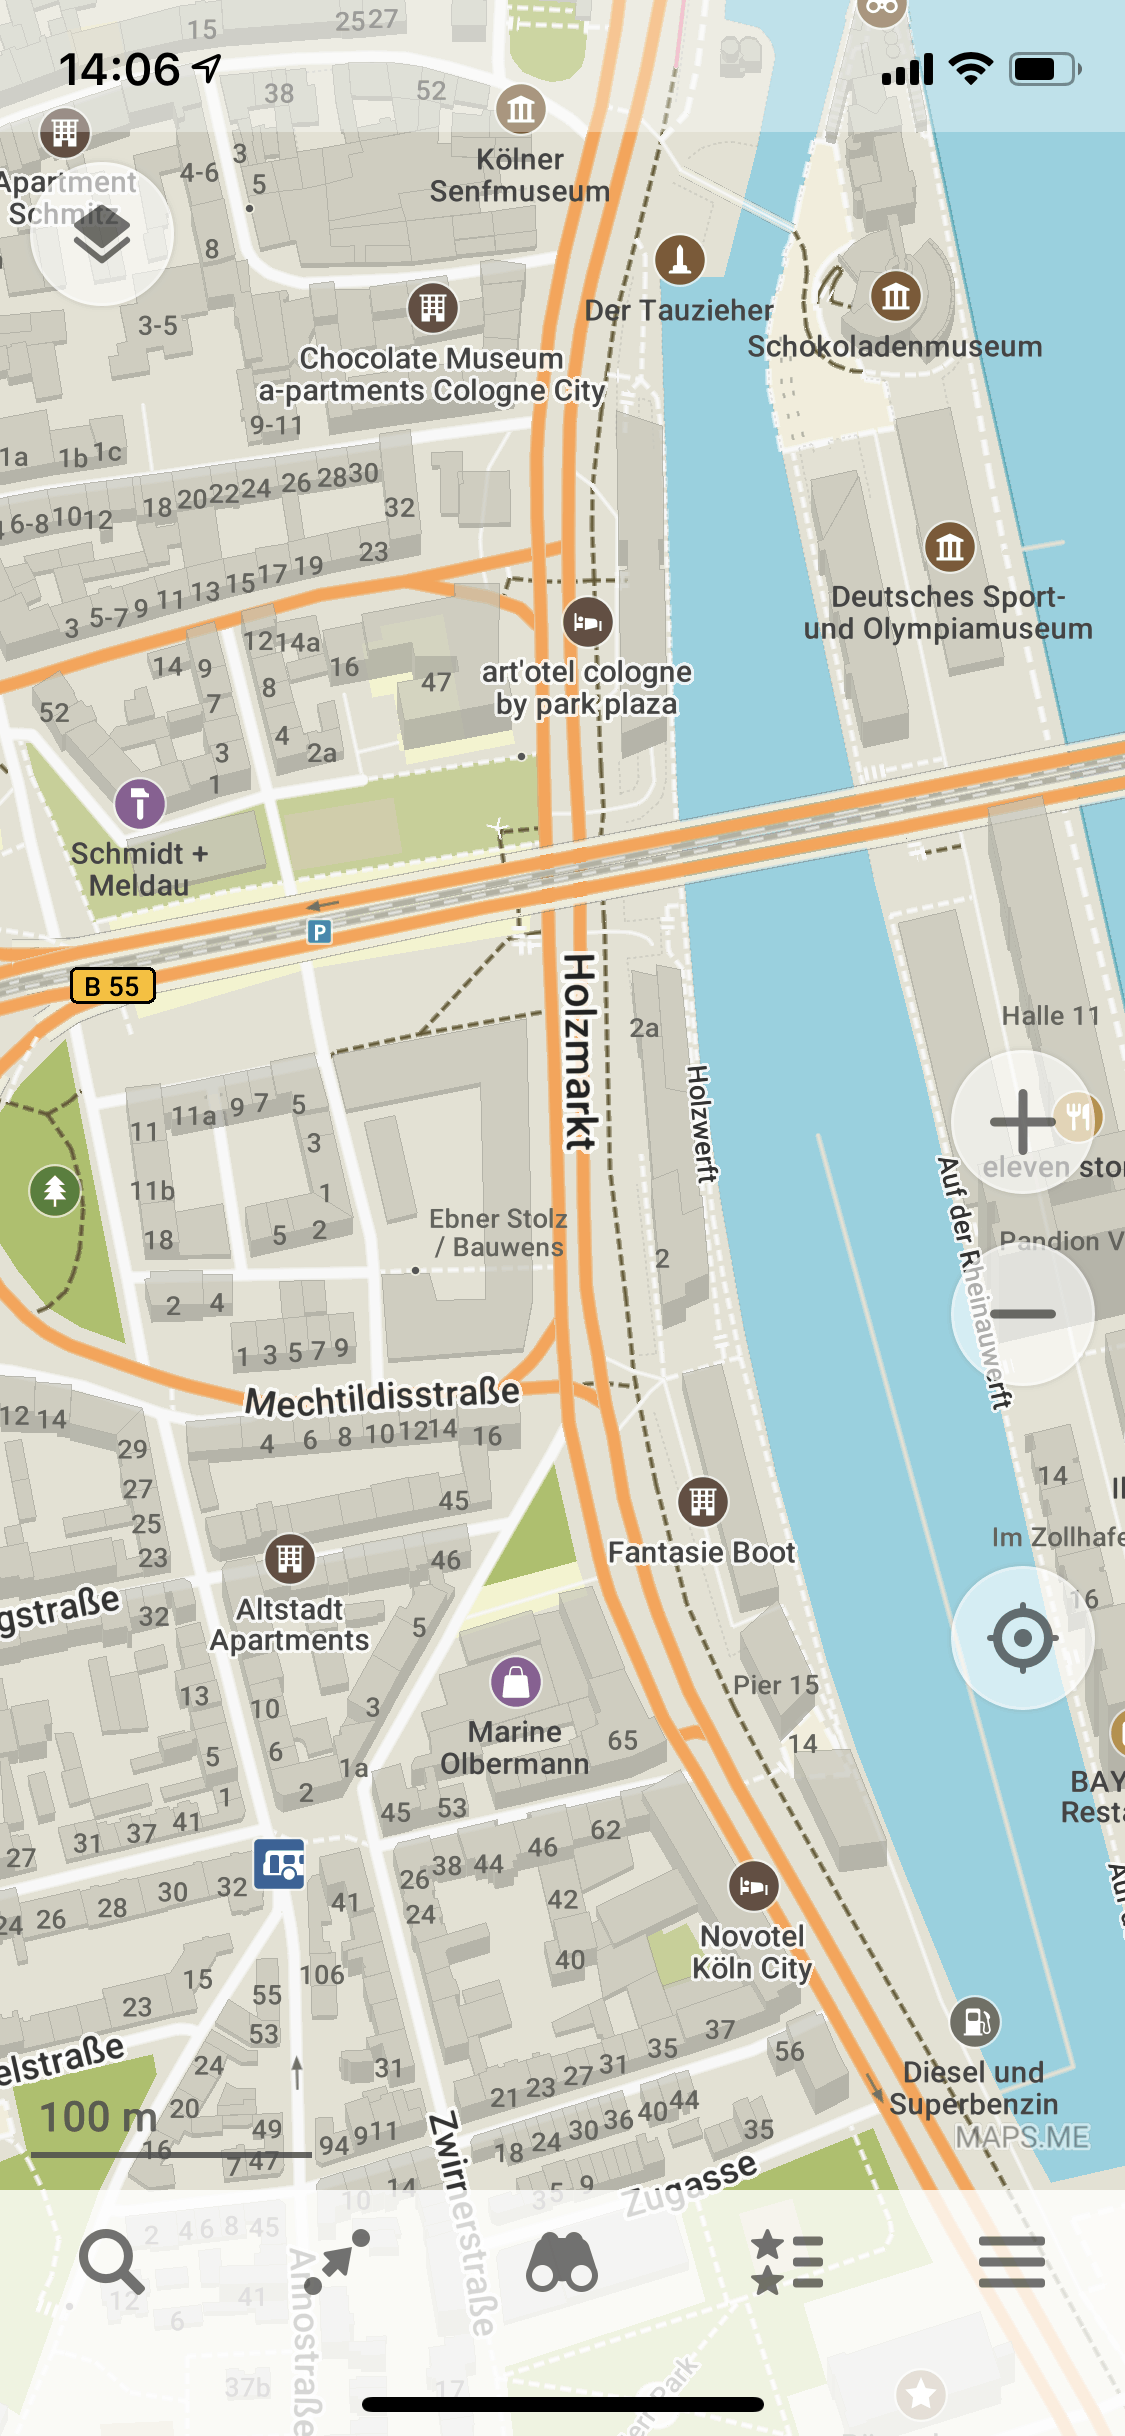The image size is (1125, 2436).
Task: Tap Marine Olbermann shop marker
Action: click(516, 1683)
